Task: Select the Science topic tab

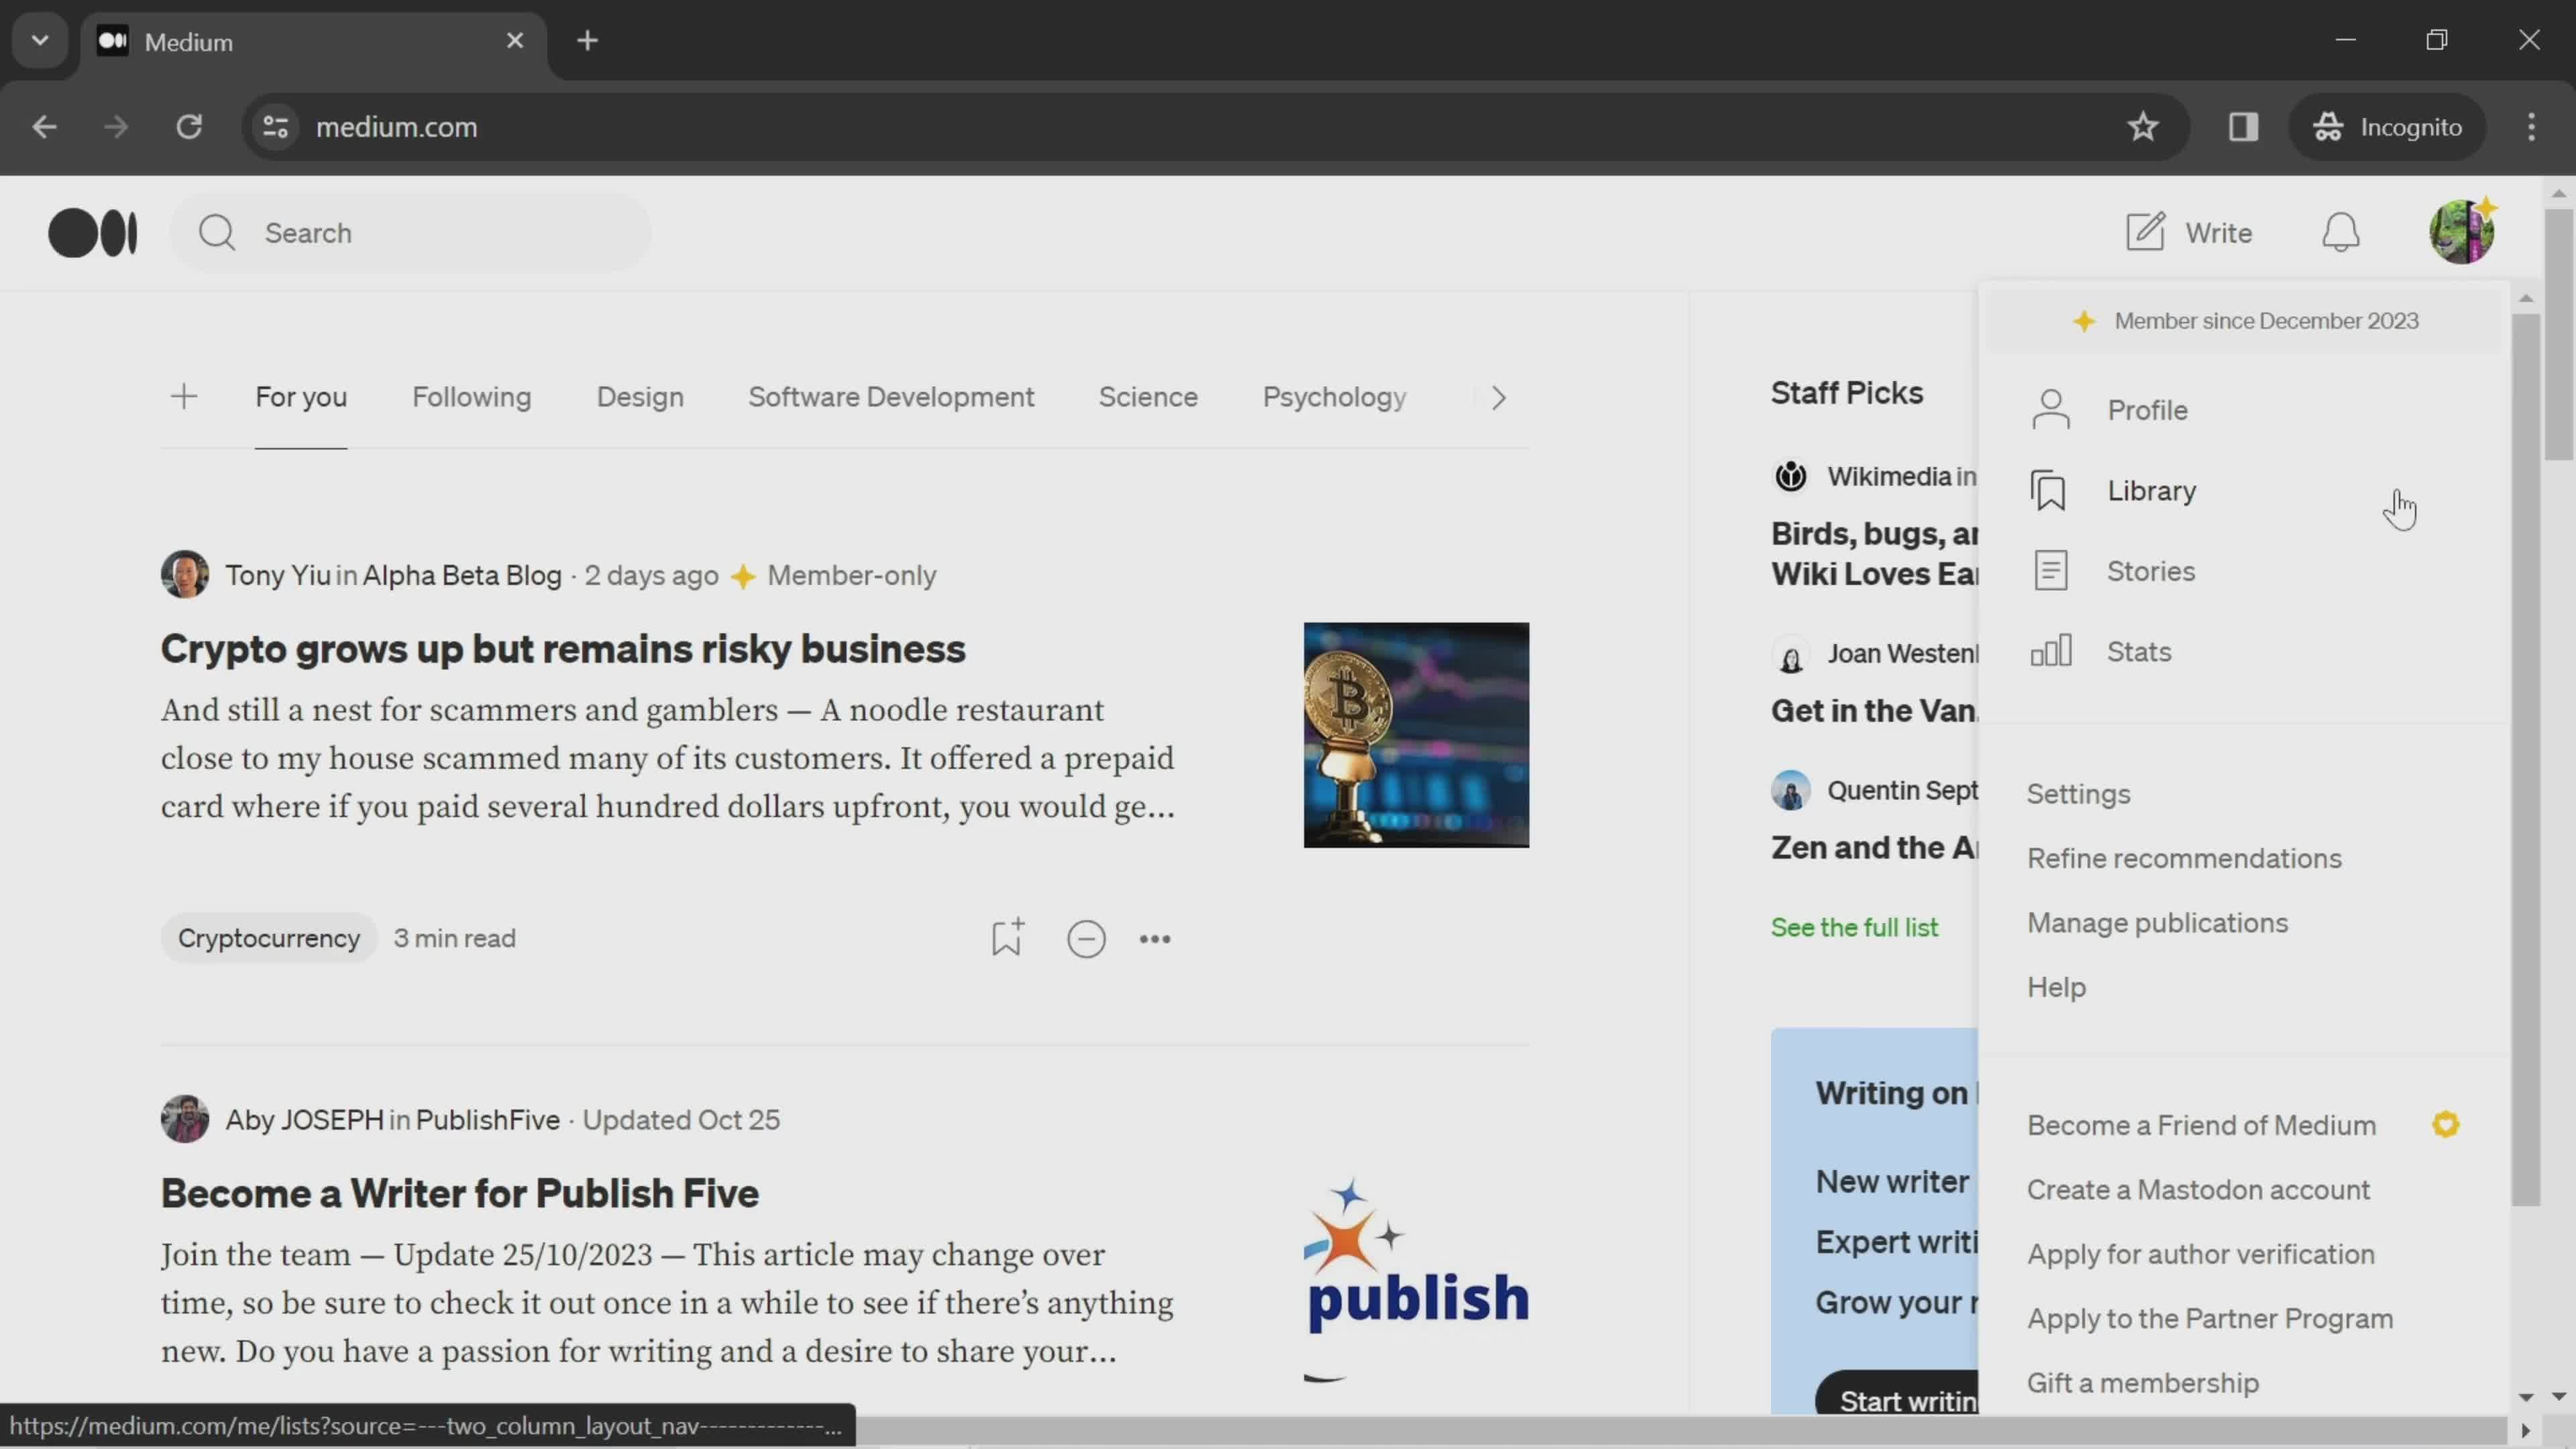Action: pyautogui.click(x=1148, y=397)
